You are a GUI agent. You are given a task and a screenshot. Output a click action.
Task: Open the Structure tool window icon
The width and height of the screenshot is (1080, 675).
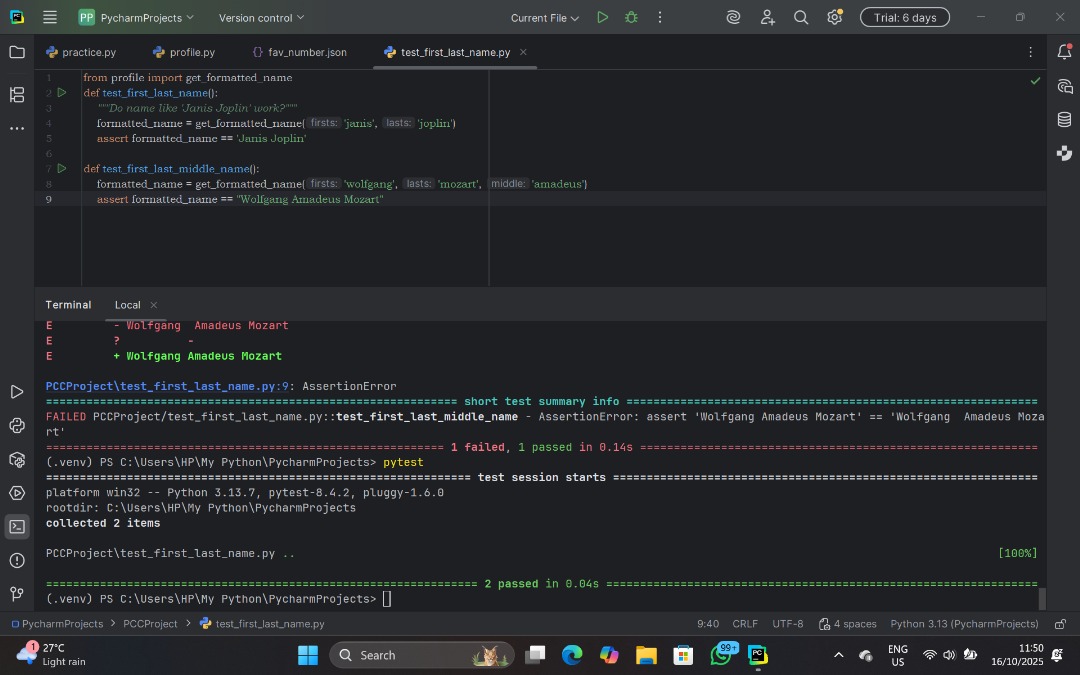[17, 94]
